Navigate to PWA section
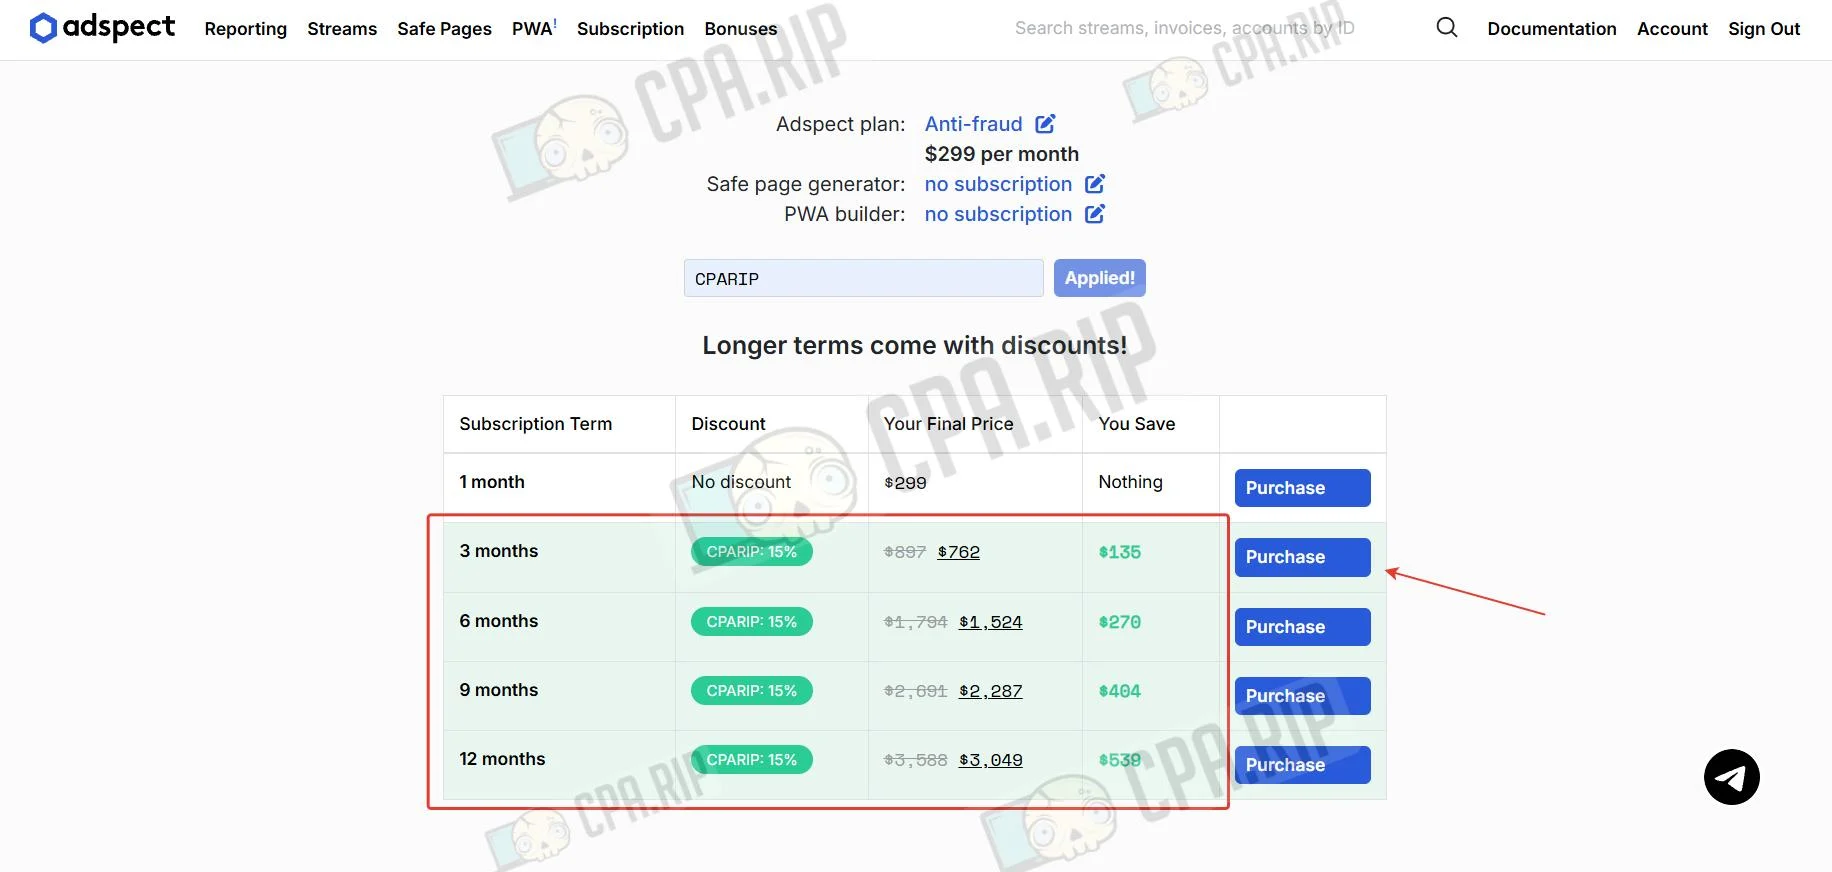This screenshot has height=872, width=1832. [x=534, y=29]
